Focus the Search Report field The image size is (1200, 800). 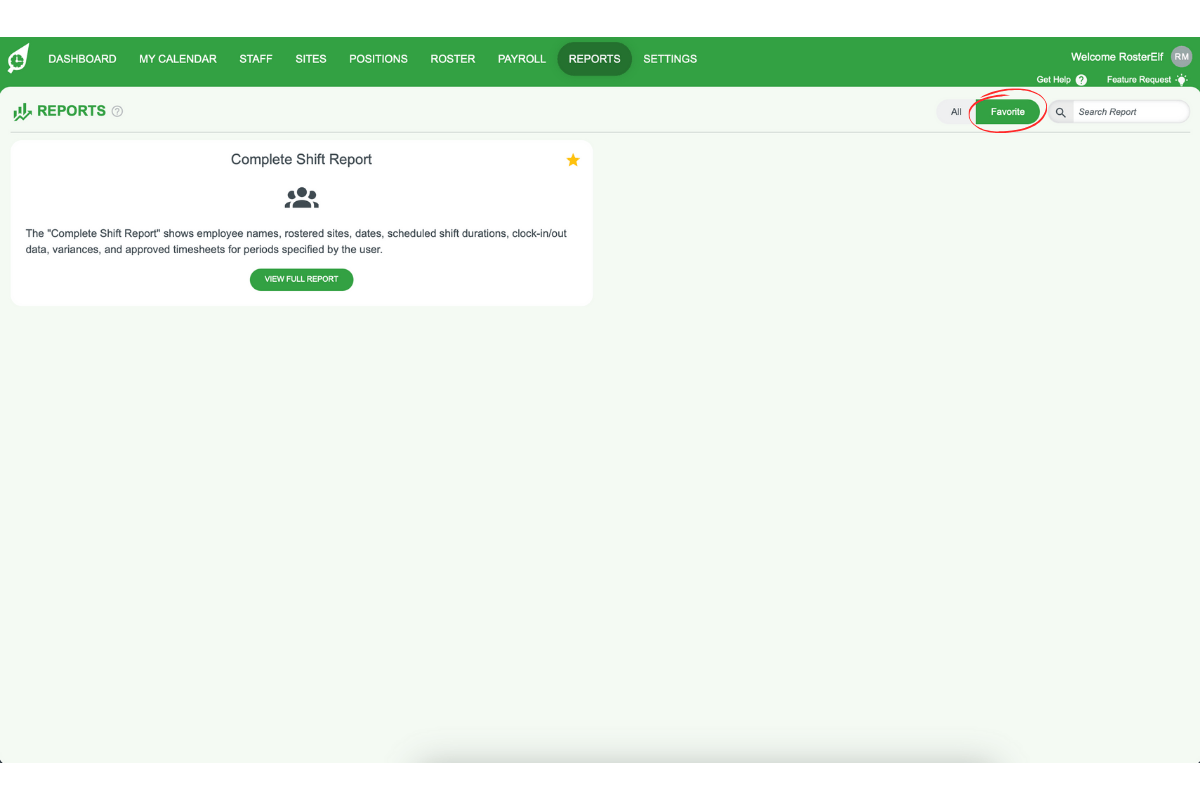1131,112
